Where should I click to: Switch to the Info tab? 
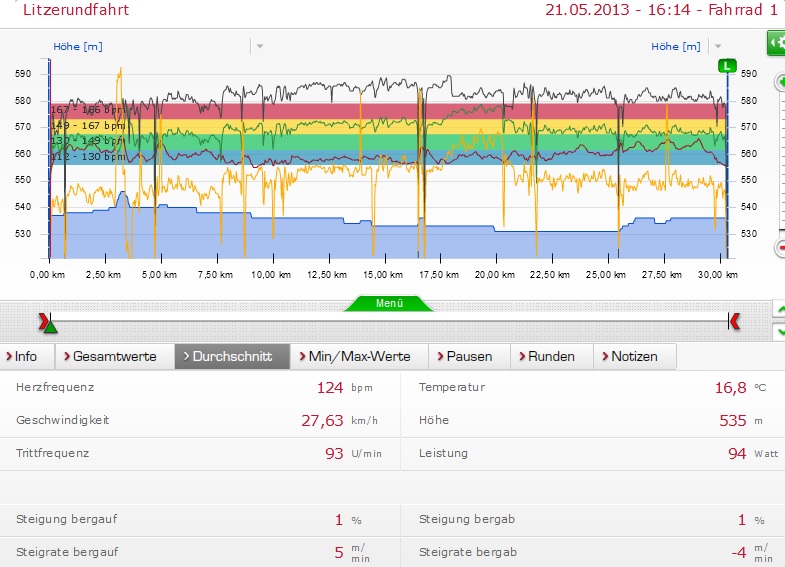[x=27, y=356]
